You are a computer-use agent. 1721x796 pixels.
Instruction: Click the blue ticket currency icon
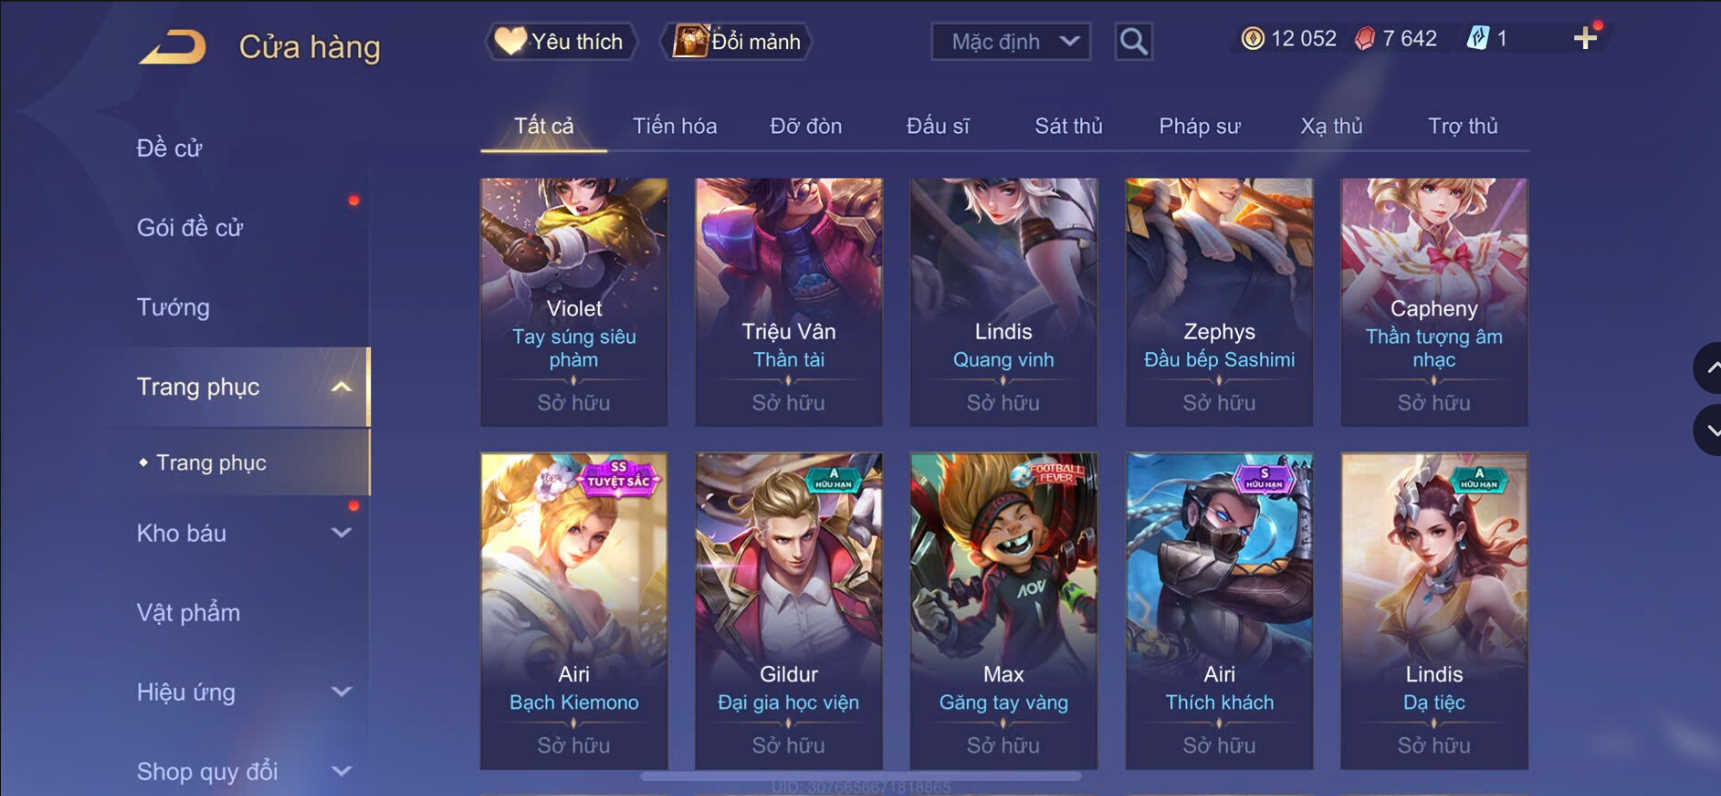point(1477,39)
